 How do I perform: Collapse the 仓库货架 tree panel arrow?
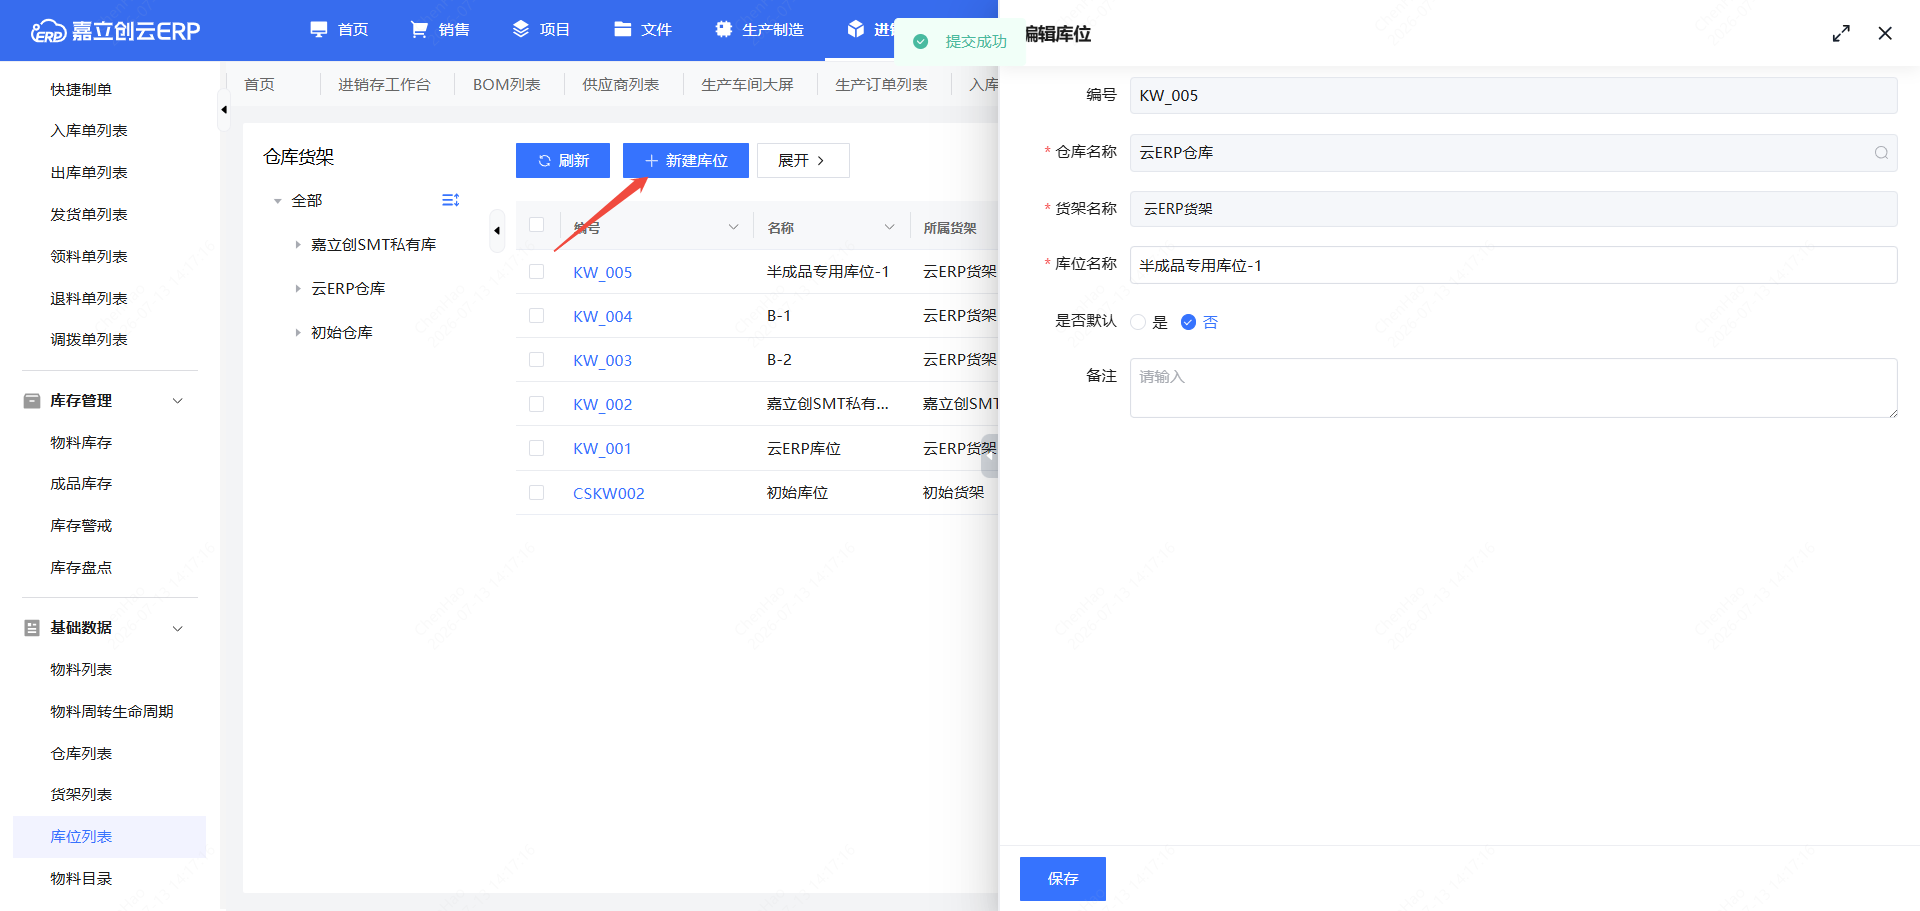(497, 231)
